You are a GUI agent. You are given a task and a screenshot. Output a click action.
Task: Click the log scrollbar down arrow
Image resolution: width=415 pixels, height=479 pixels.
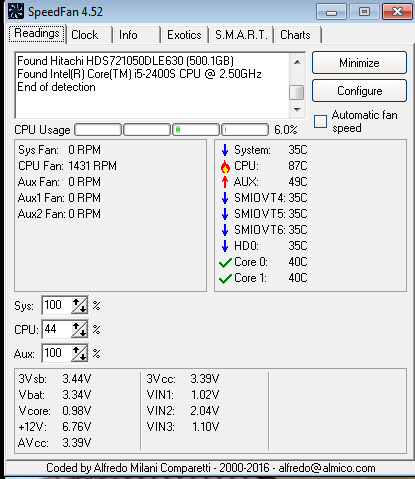297,109
